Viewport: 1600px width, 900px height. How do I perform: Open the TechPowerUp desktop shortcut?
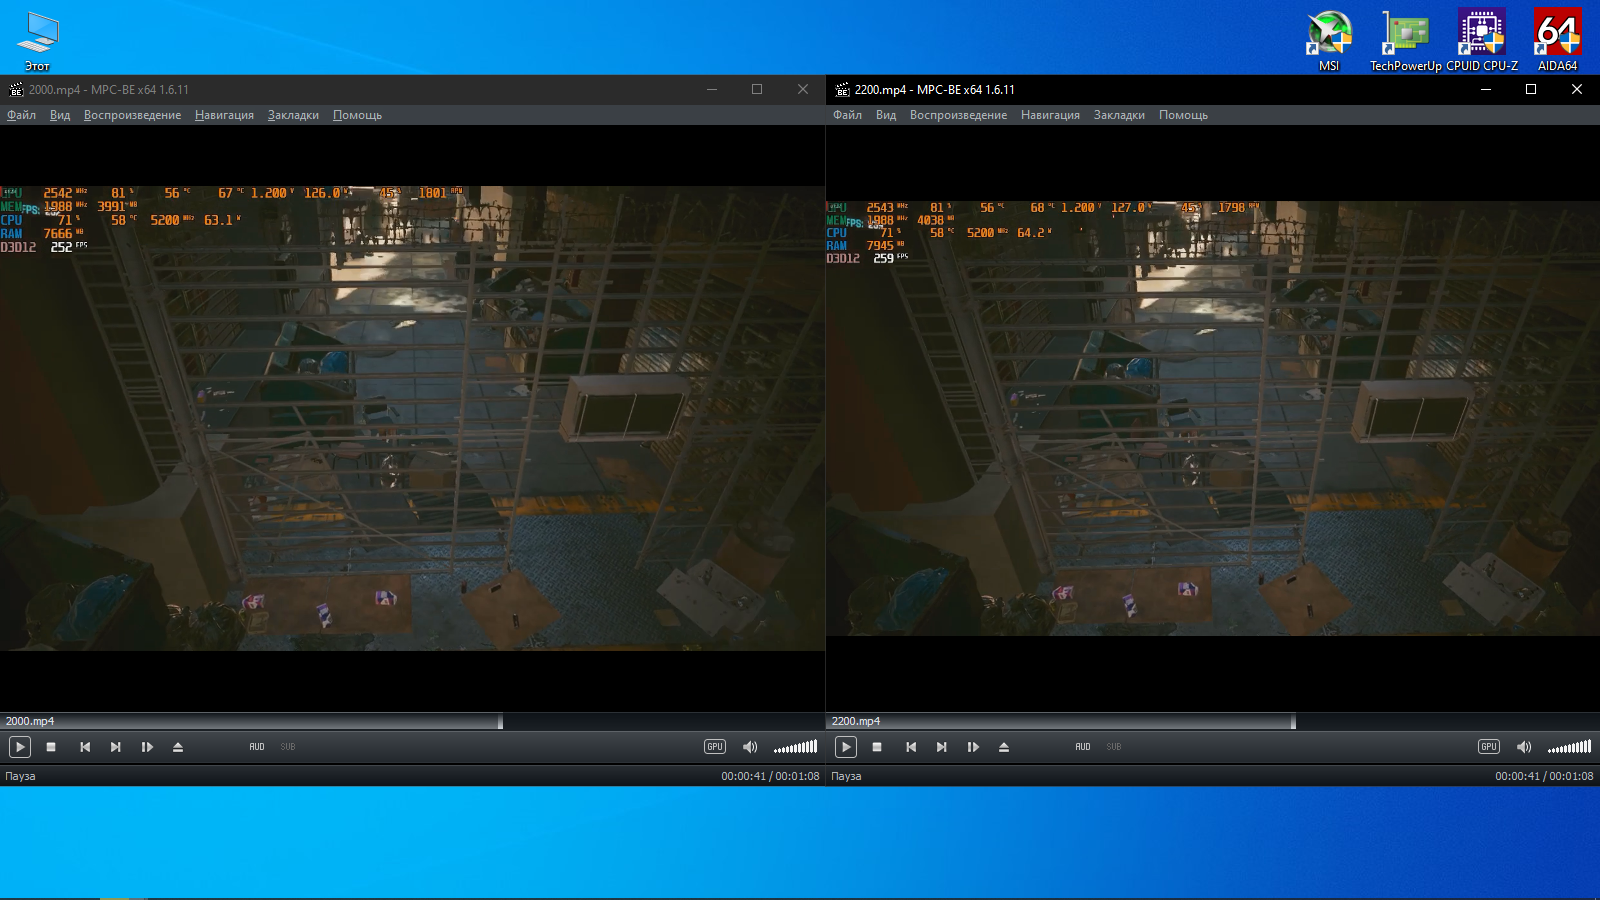click(1405, 40)
